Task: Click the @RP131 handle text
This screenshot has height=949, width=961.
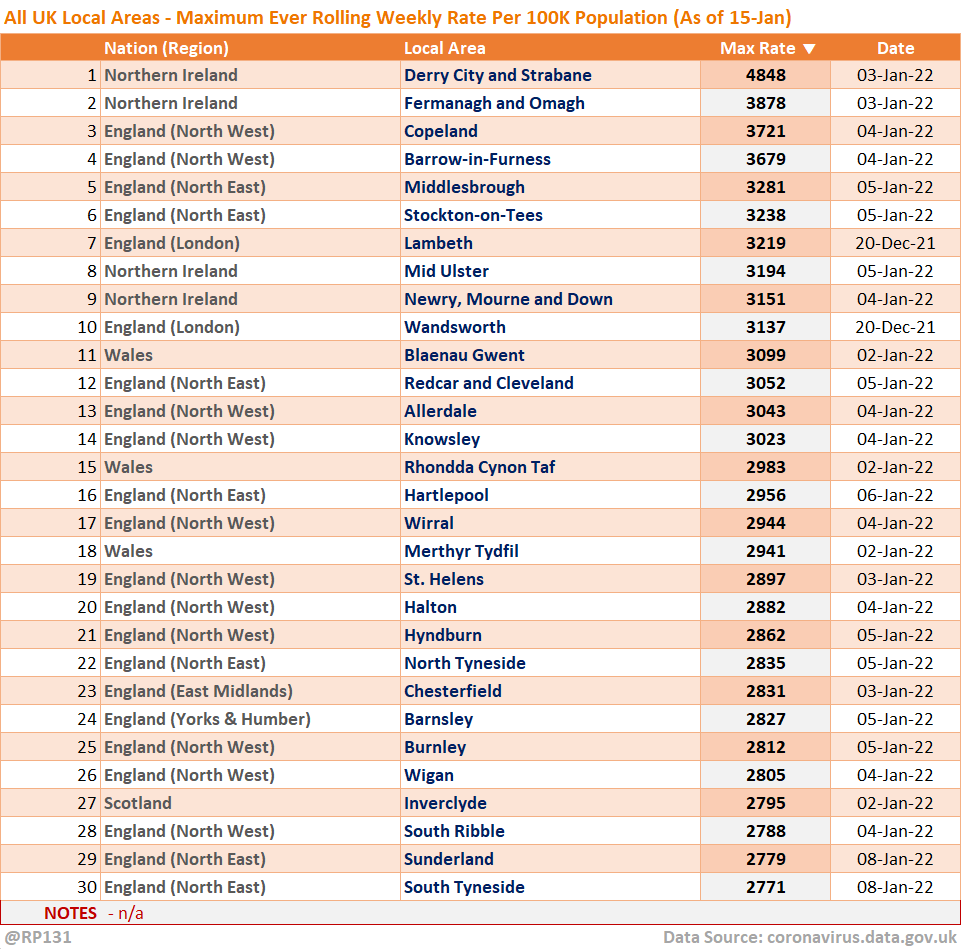Action: [38, 937]
